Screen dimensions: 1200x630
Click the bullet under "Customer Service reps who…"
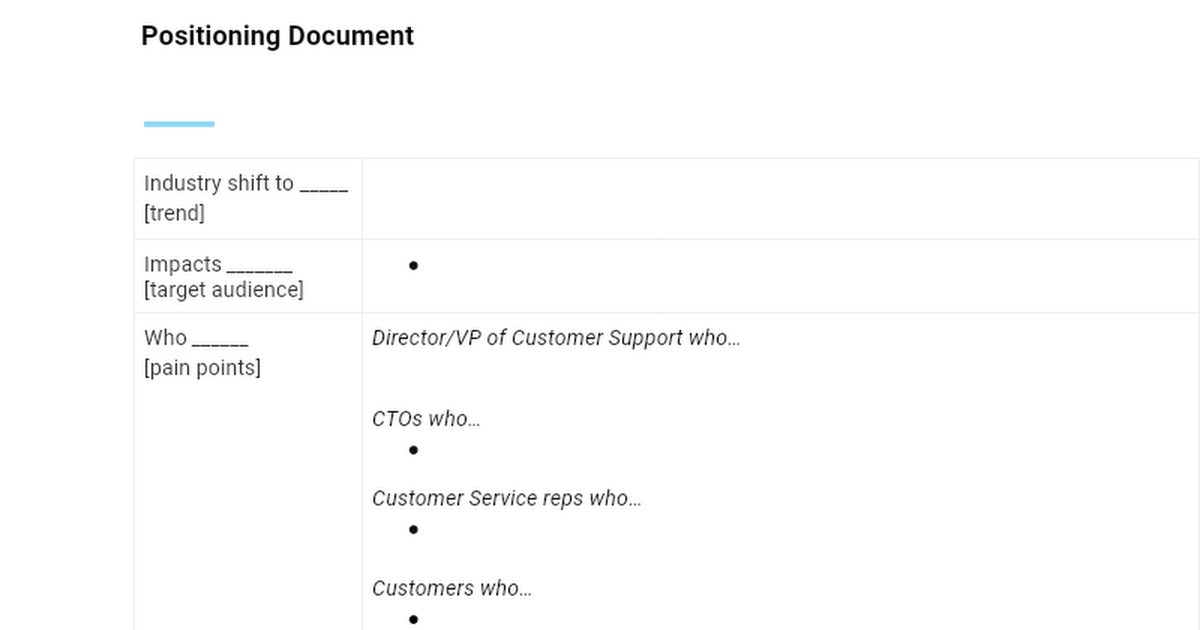click(x=413, y=529)
